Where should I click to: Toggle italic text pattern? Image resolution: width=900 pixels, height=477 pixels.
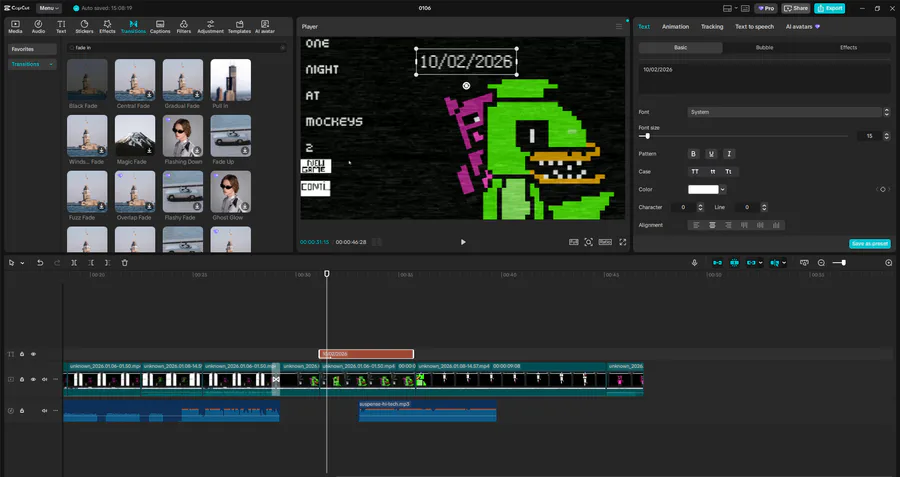(729, 154)
